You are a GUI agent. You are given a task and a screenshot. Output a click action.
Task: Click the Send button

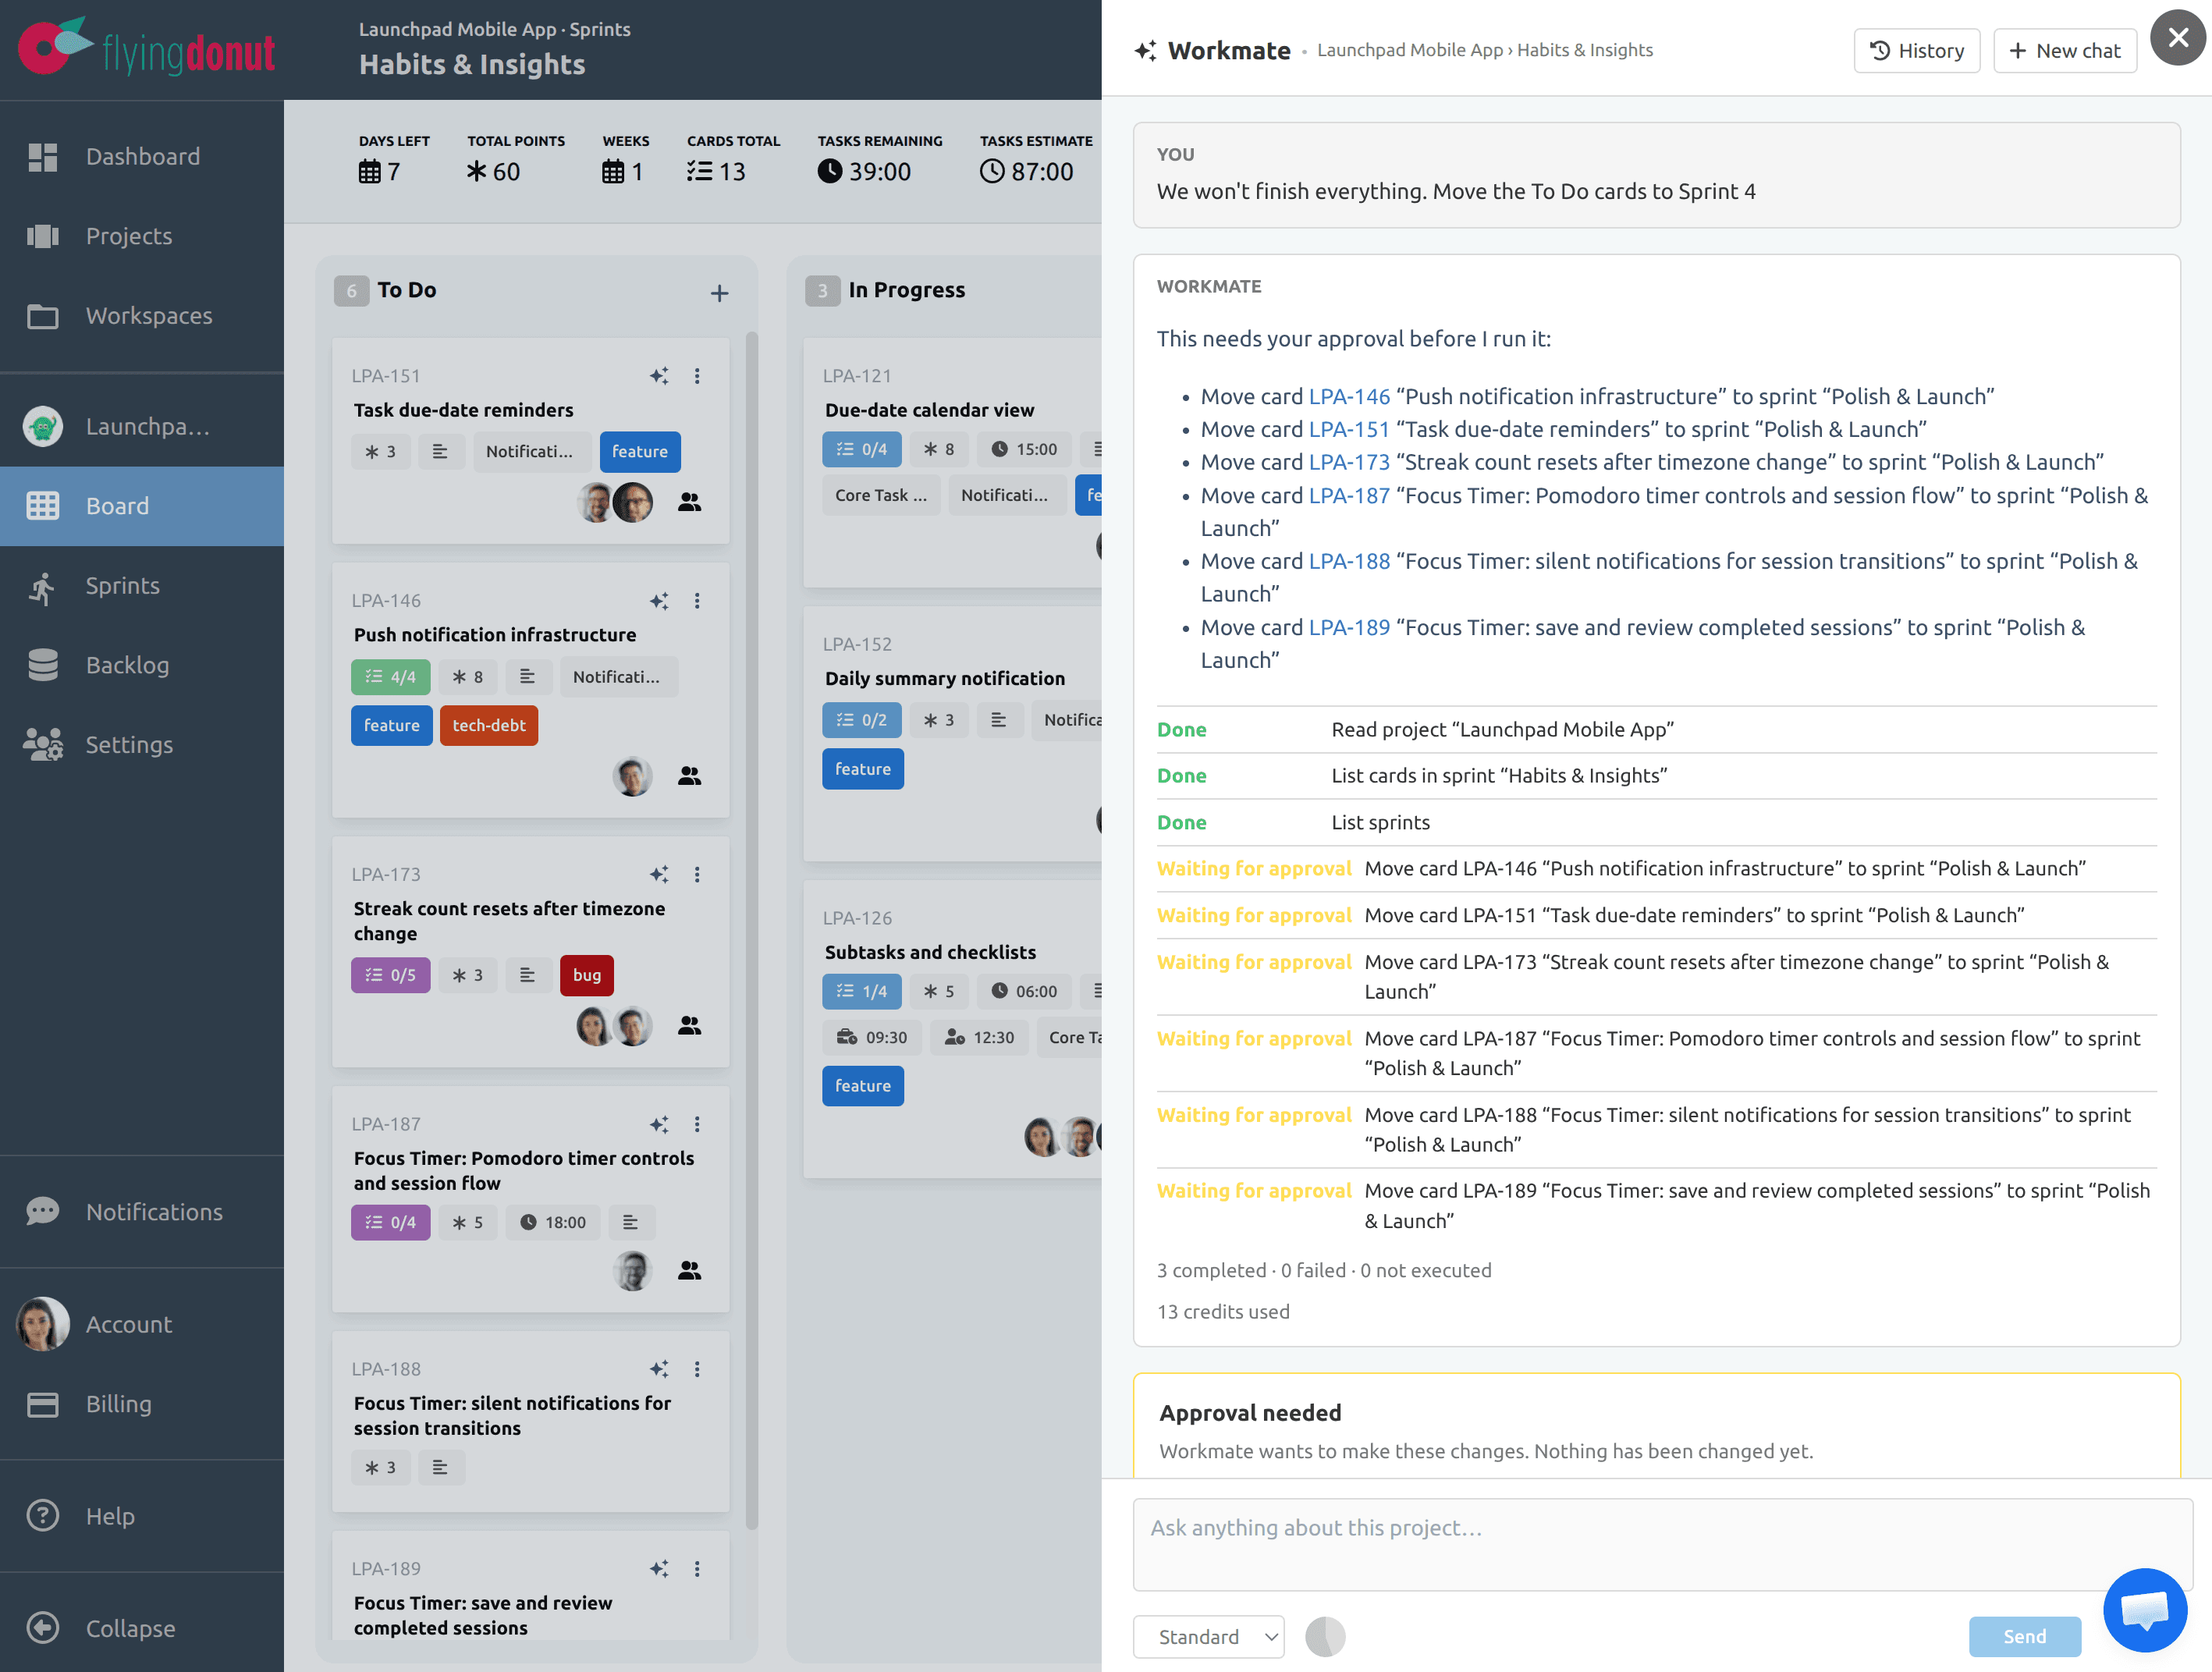(2024, 1637)
